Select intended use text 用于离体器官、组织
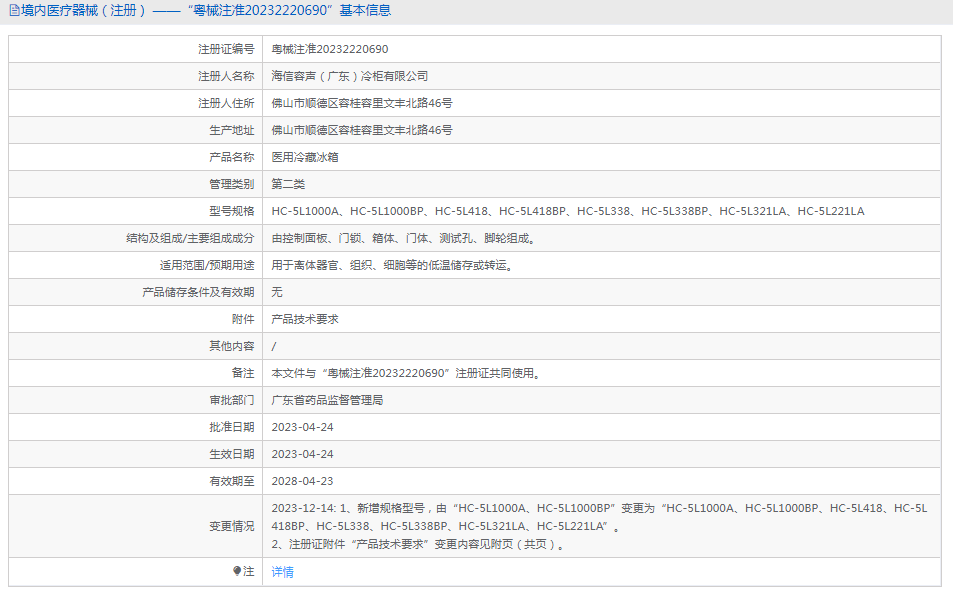The height and width of the screenshot is (595, 953). [392, 265]
